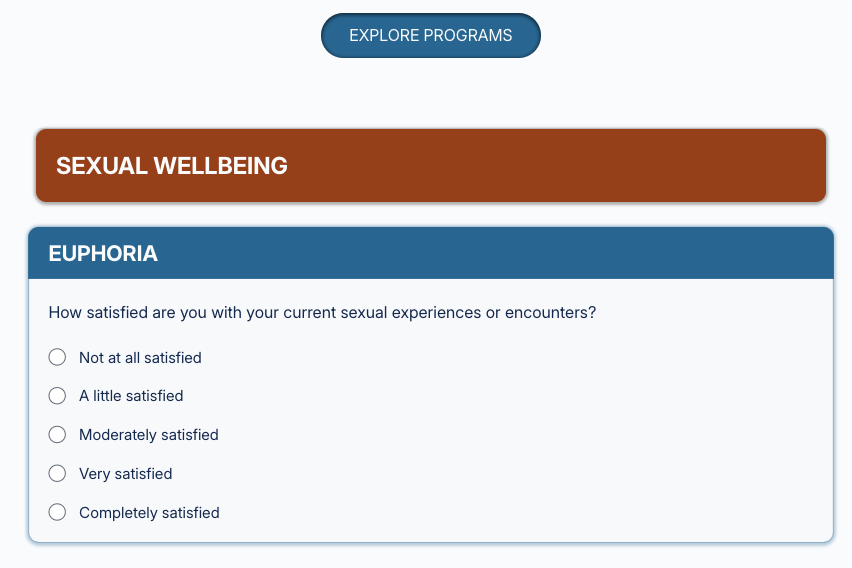This screenshot has height=568, width=852.
Task: Click the sexual experiences satisfaction question text
Action: click(x=322, y=313)
